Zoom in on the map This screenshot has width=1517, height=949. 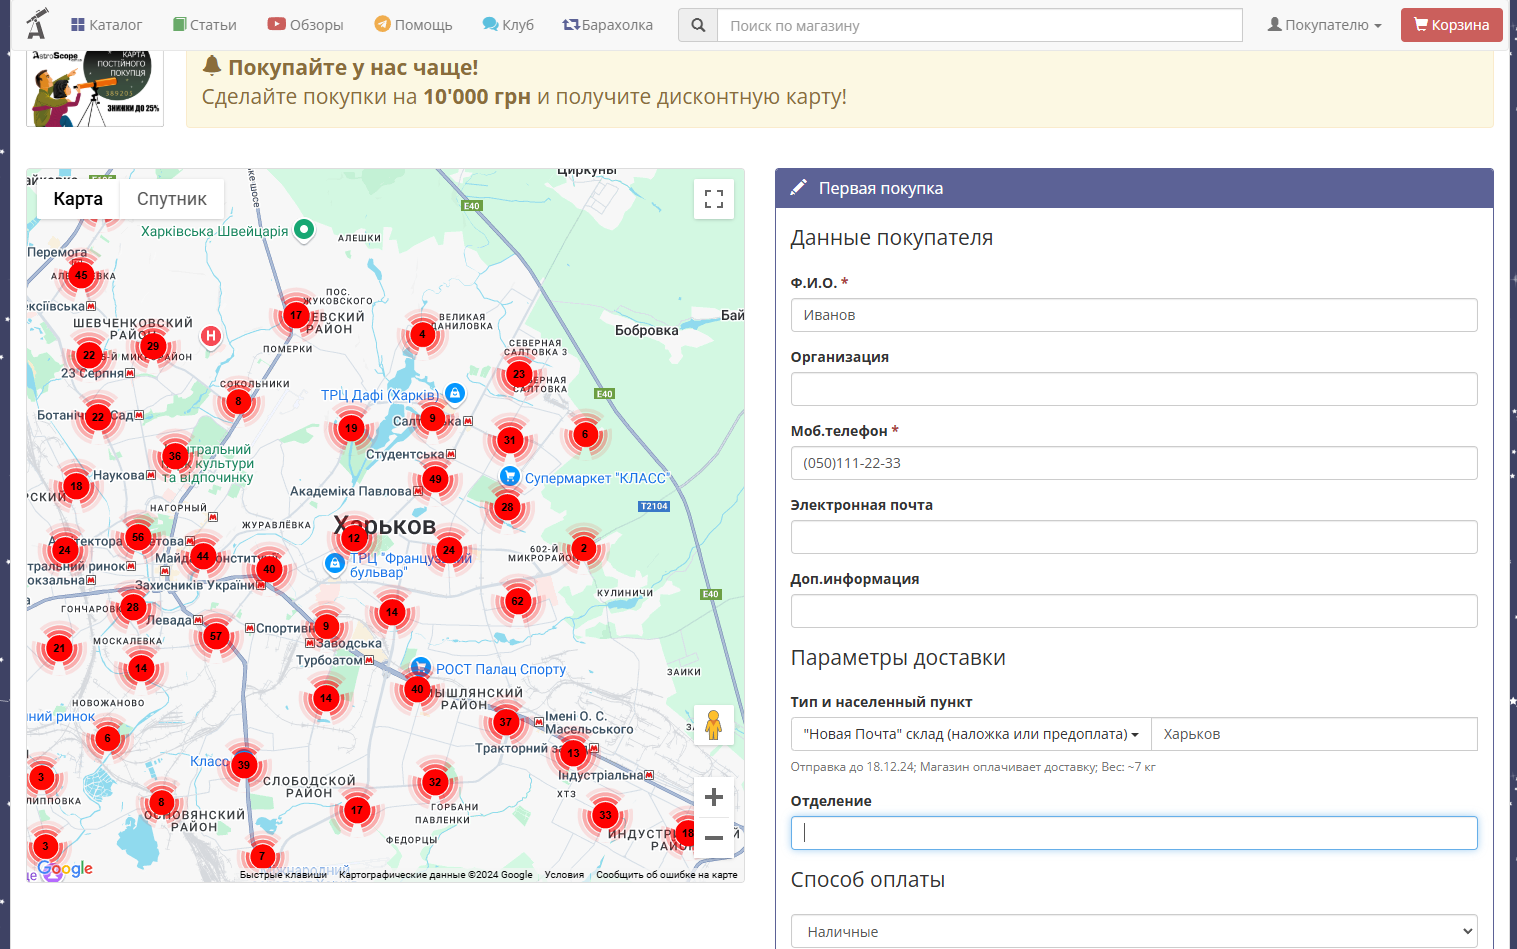(714, 797)
